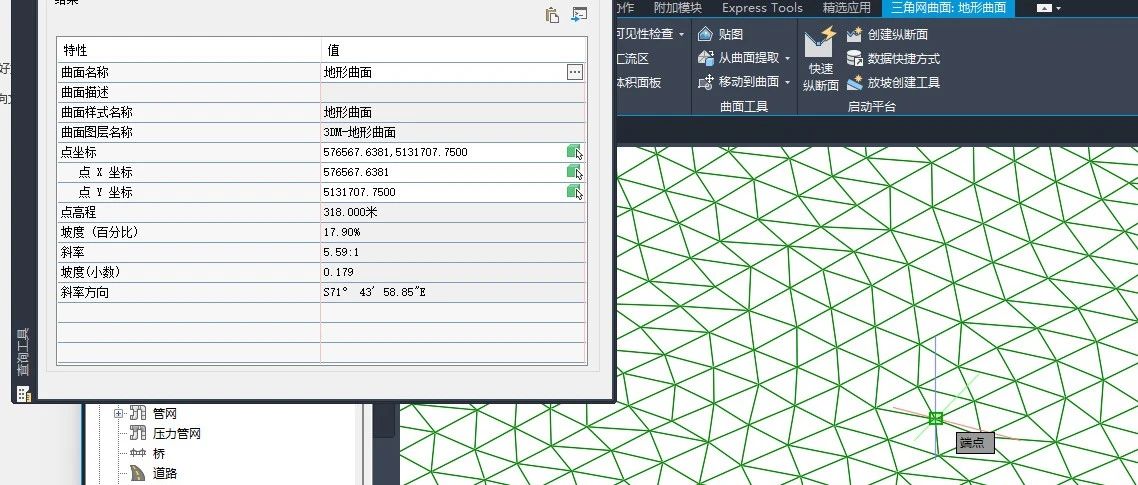Click the 贴图 drape image tool

pos(720,34)
